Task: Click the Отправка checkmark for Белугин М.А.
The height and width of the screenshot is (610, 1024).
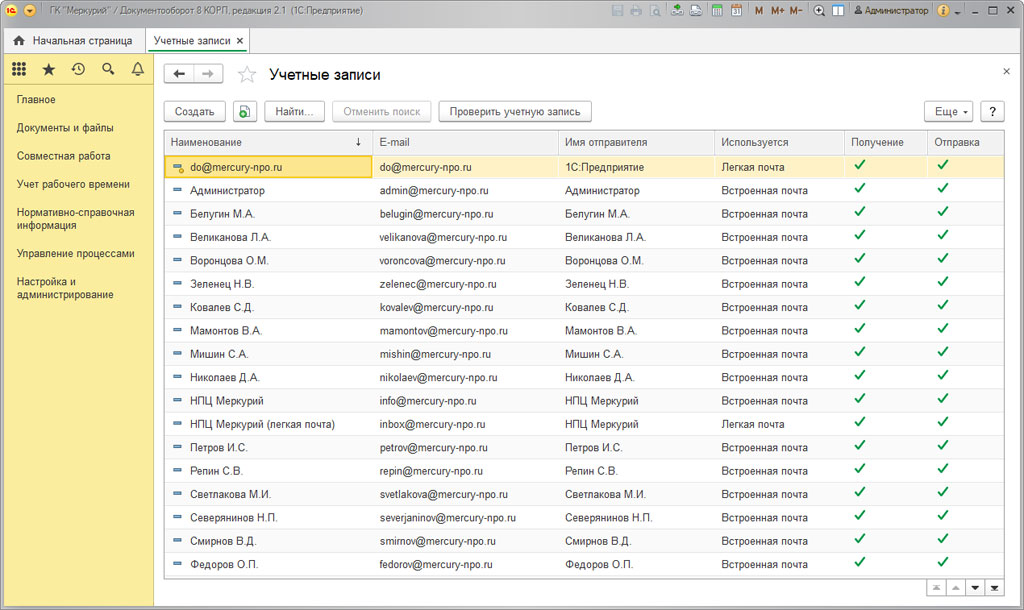Action: pyautogui.click(x=942, y=213)
